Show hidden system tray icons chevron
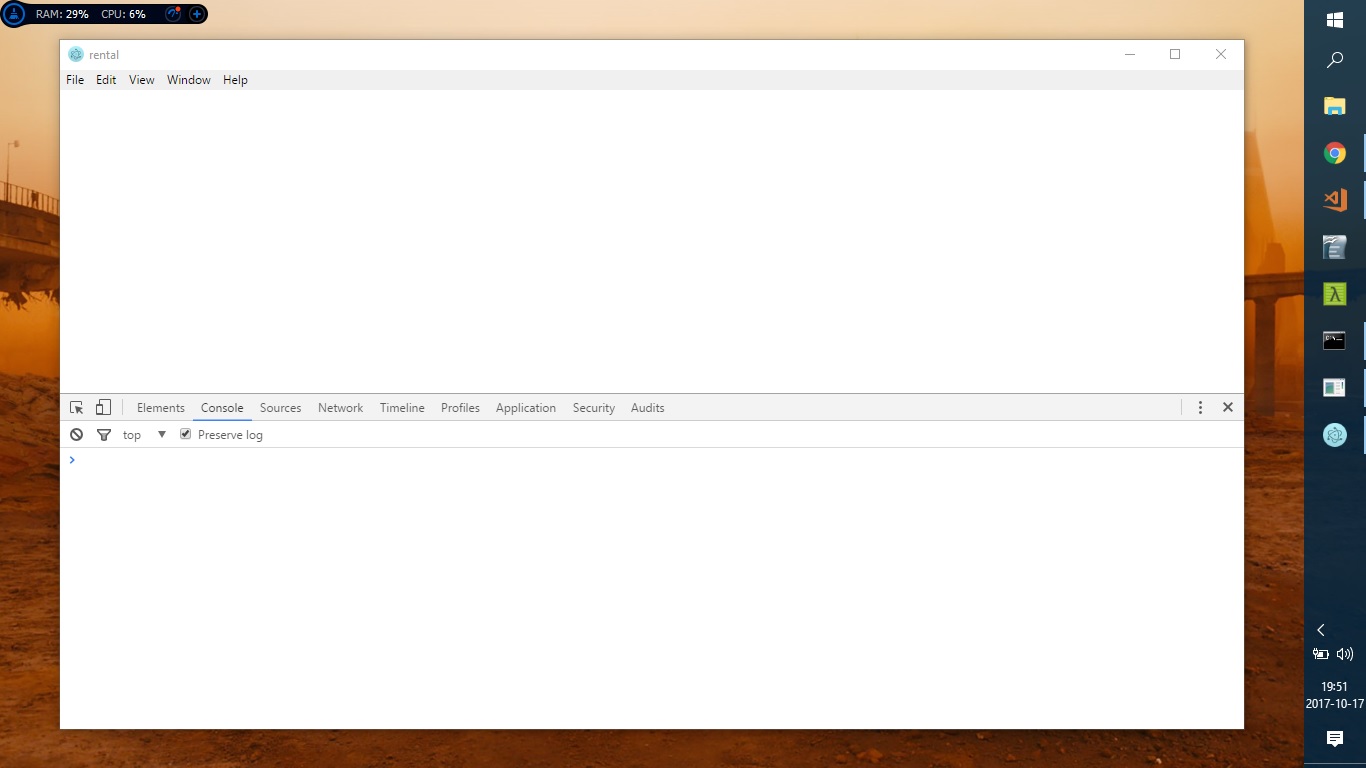The width and height of the screenshot is (1366, 768). coord(1321,630)
